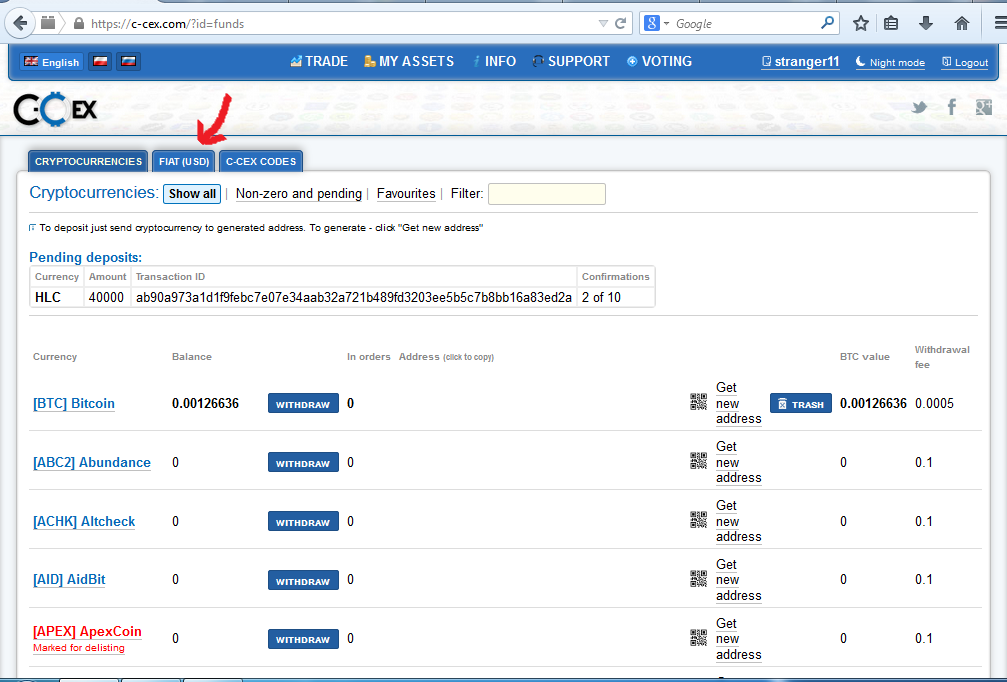Bookmark this page with the star icon
The height and width of the screenshot is (682, 1007).
click(x=861, y=24)
